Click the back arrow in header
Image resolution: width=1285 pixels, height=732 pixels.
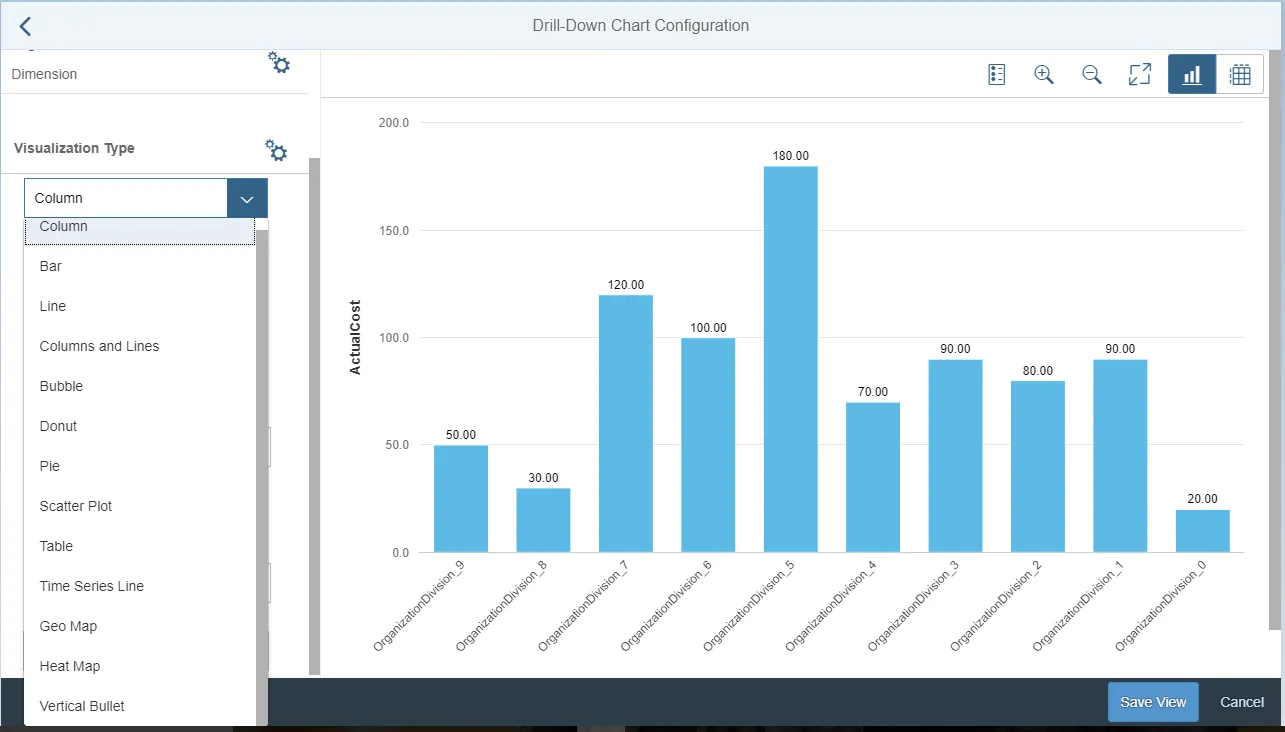point(24,26)
